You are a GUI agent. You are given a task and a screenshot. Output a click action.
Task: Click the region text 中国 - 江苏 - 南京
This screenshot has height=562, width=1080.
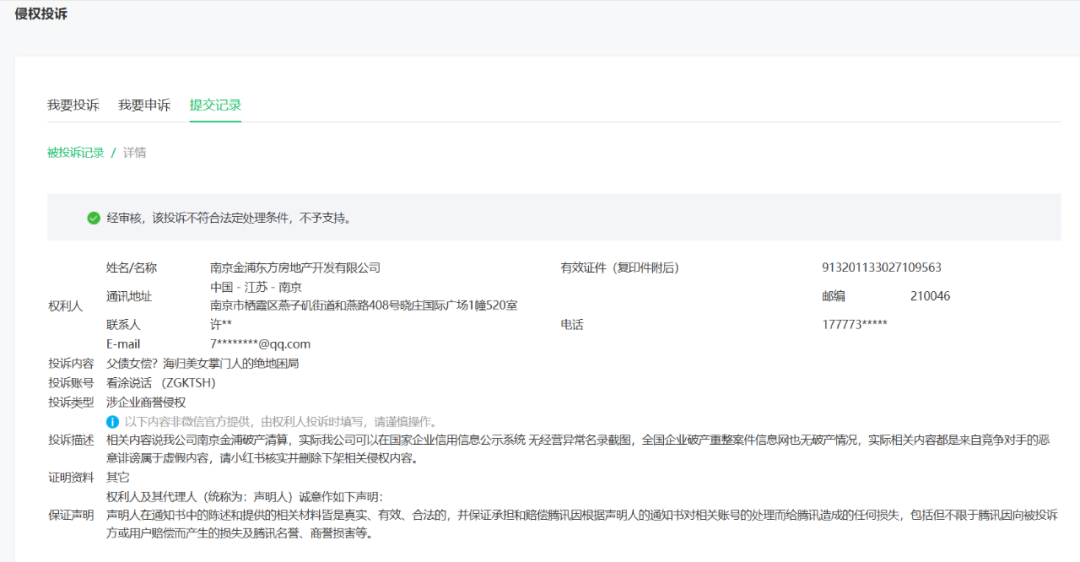256,287
